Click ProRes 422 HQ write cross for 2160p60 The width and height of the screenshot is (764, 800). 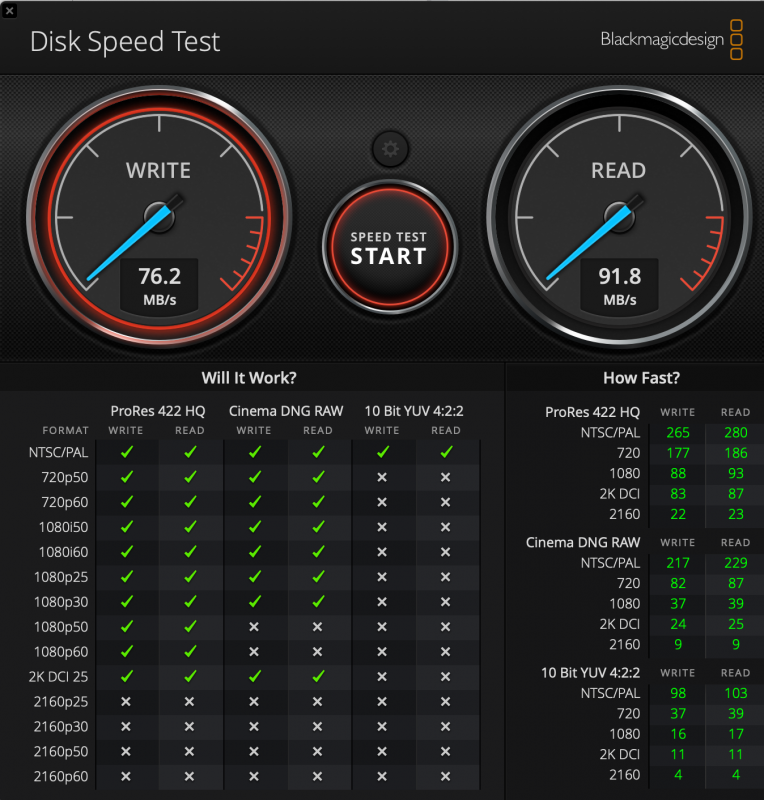tap(126, 776)
